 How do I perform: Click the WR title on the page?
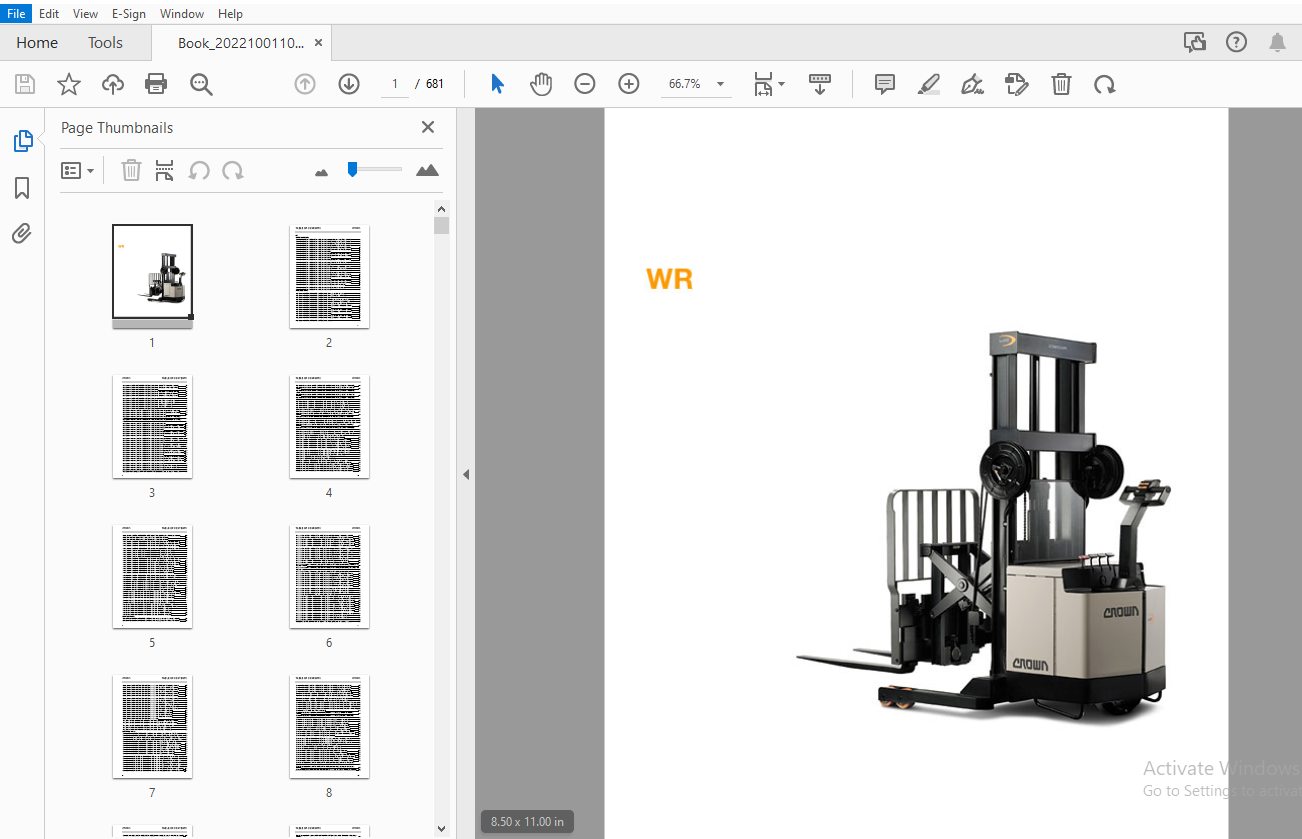(x=669, y=279)
